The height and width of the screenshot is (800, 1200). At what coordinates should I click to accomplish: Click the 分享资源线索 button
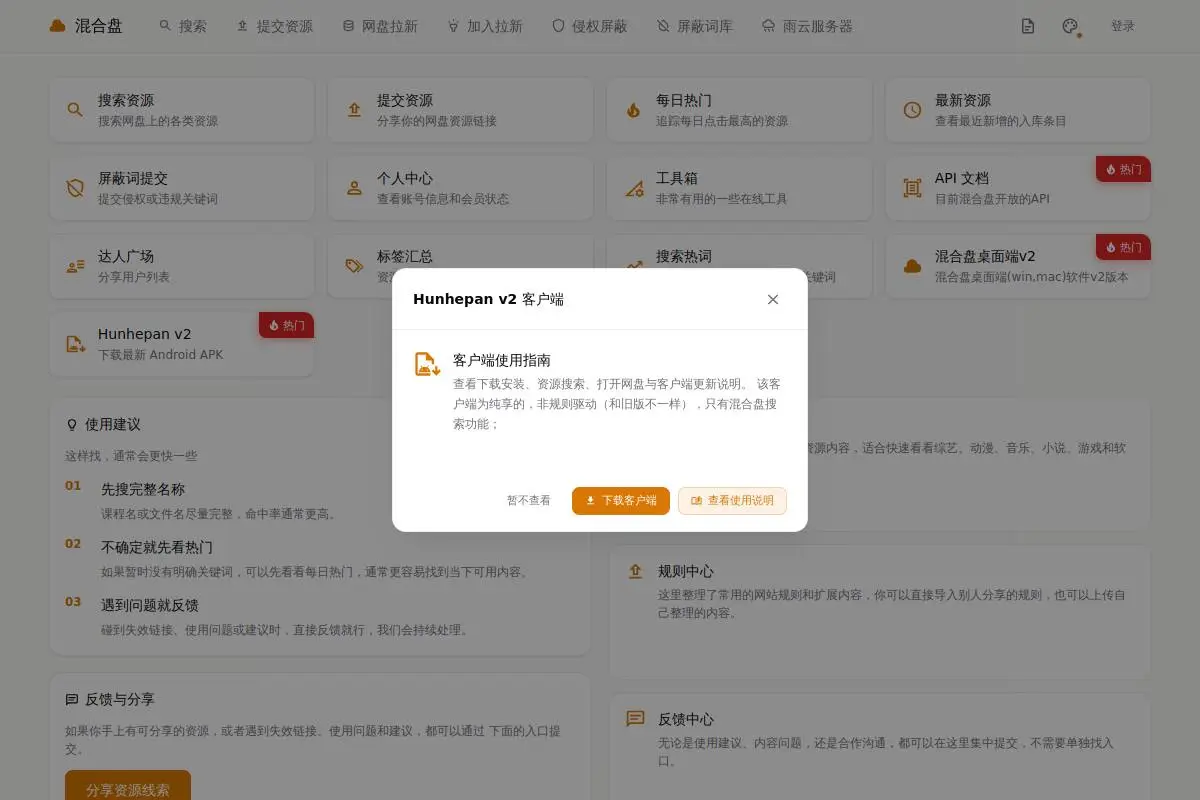[x=128, y=789]
